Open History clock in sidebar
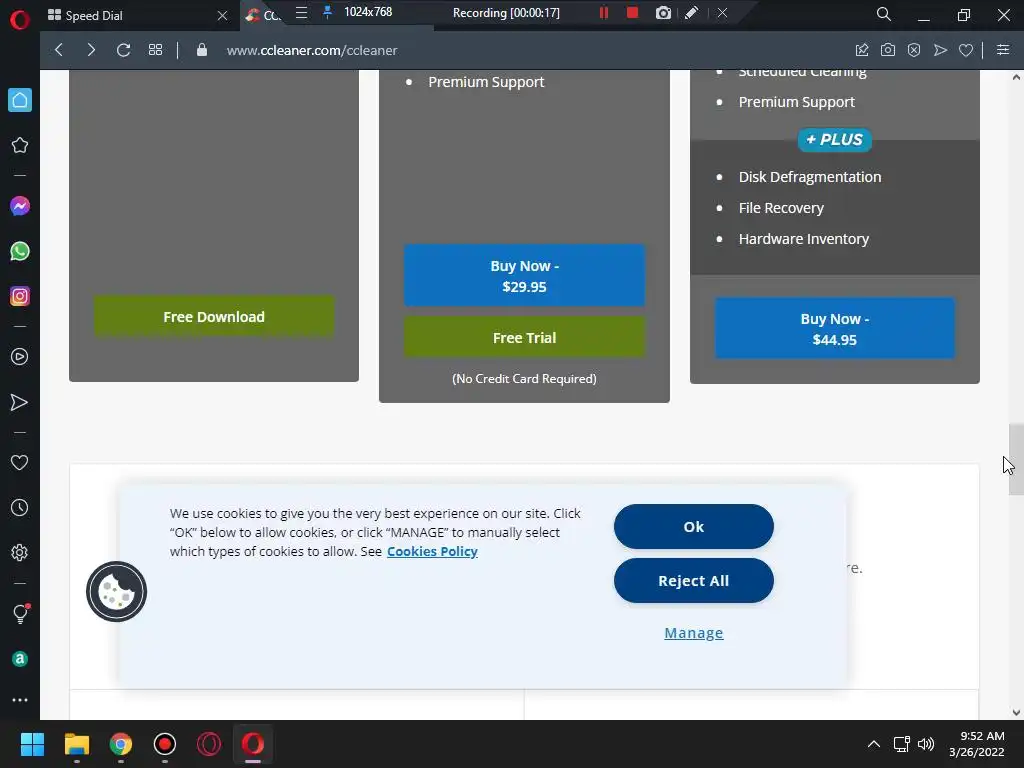The height and width of the screenshot is (768, 1024). point(20,507)
